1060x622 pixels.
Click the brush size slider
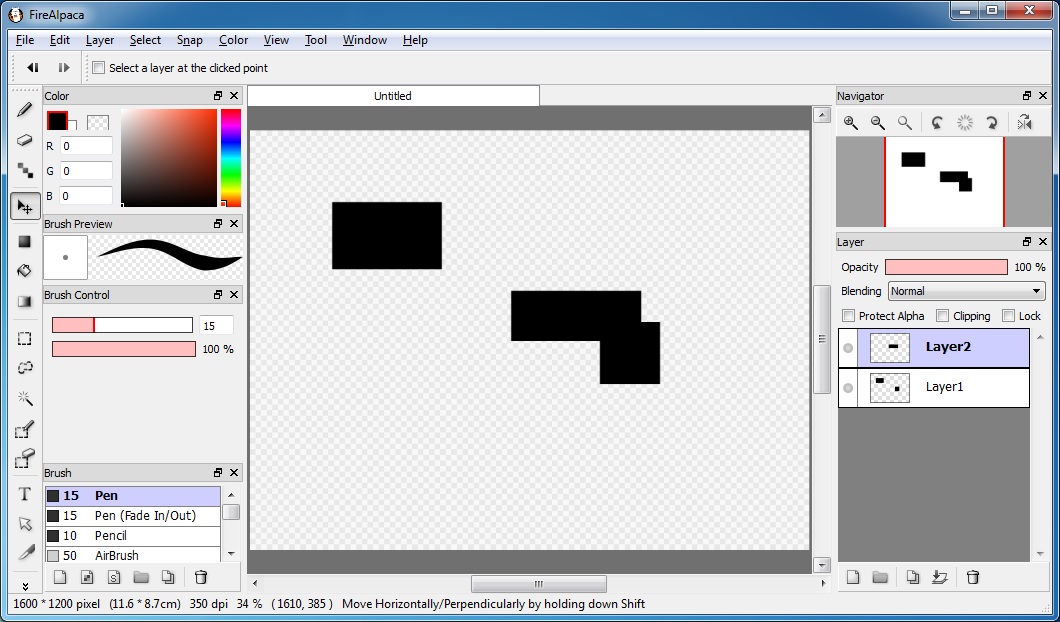pyautogui.click(x=122, y=325)
